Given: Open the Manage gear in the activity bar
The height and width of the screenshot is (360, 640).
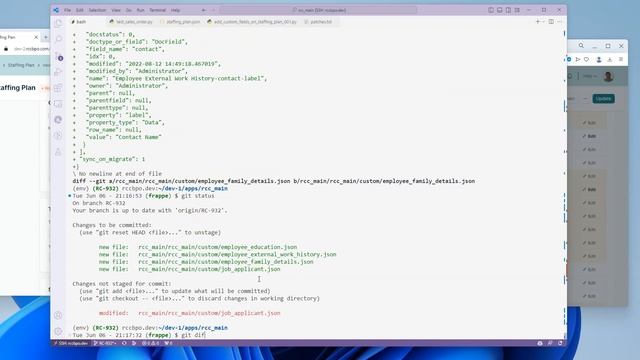Looking at the screenshot, I should [58, 331].
